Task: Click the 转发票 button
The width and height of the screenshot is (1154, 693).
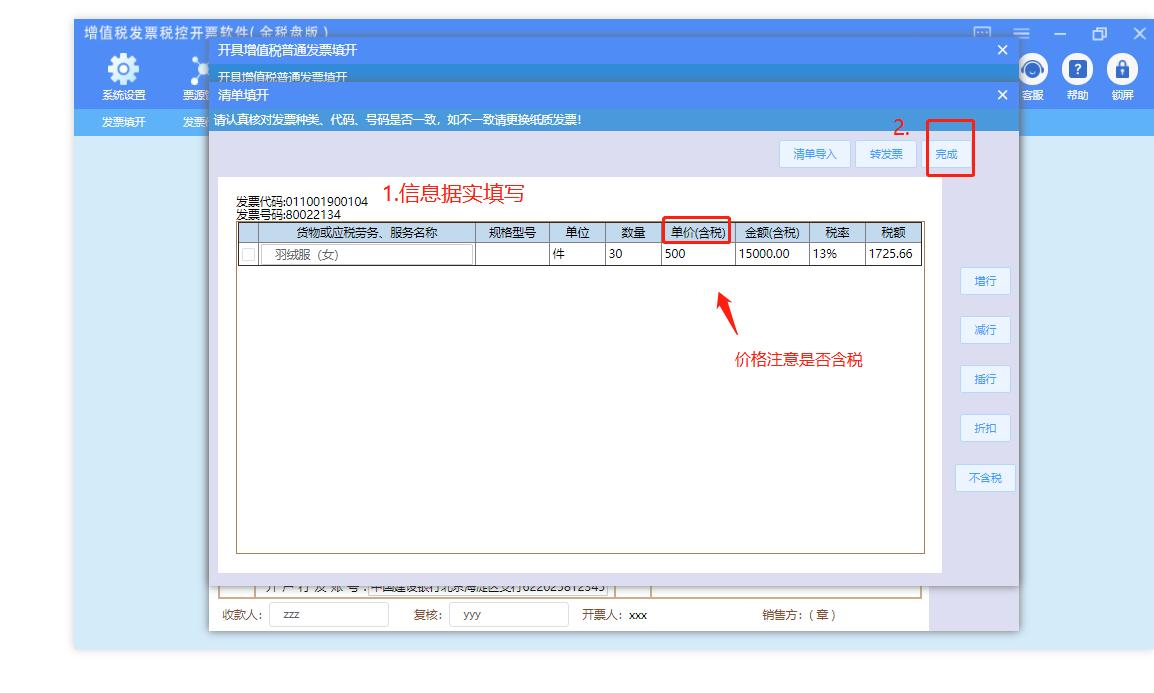Action: point(886,154)
